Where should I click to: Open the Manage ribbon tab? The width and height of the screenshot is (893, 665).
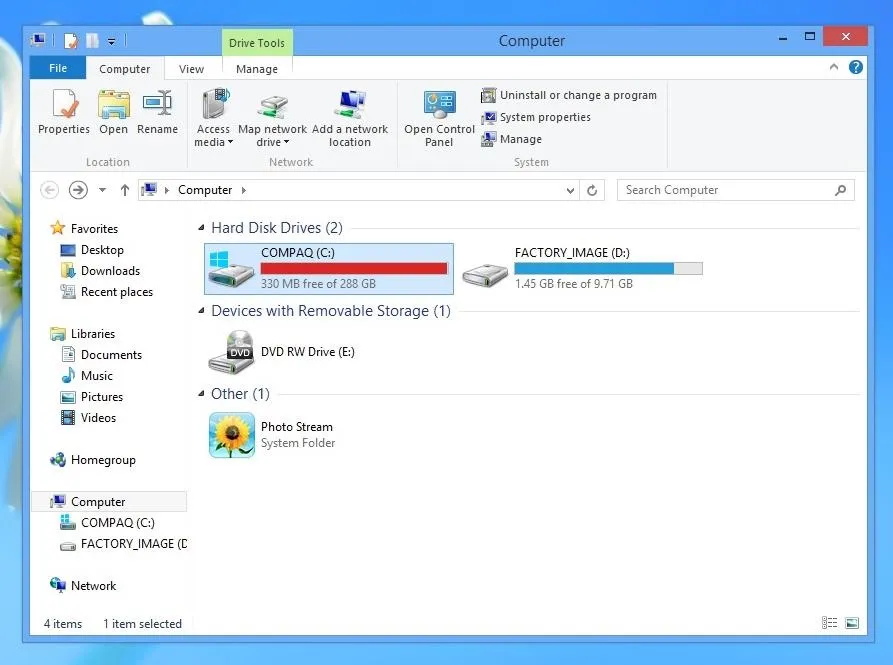pyautogui.click(x=257, y=69)
